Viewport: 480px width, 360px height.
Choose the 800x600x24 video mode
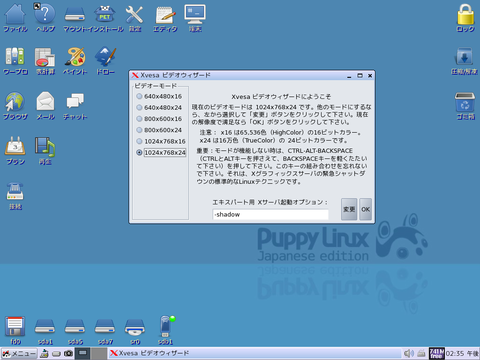[x=159, y=130]
